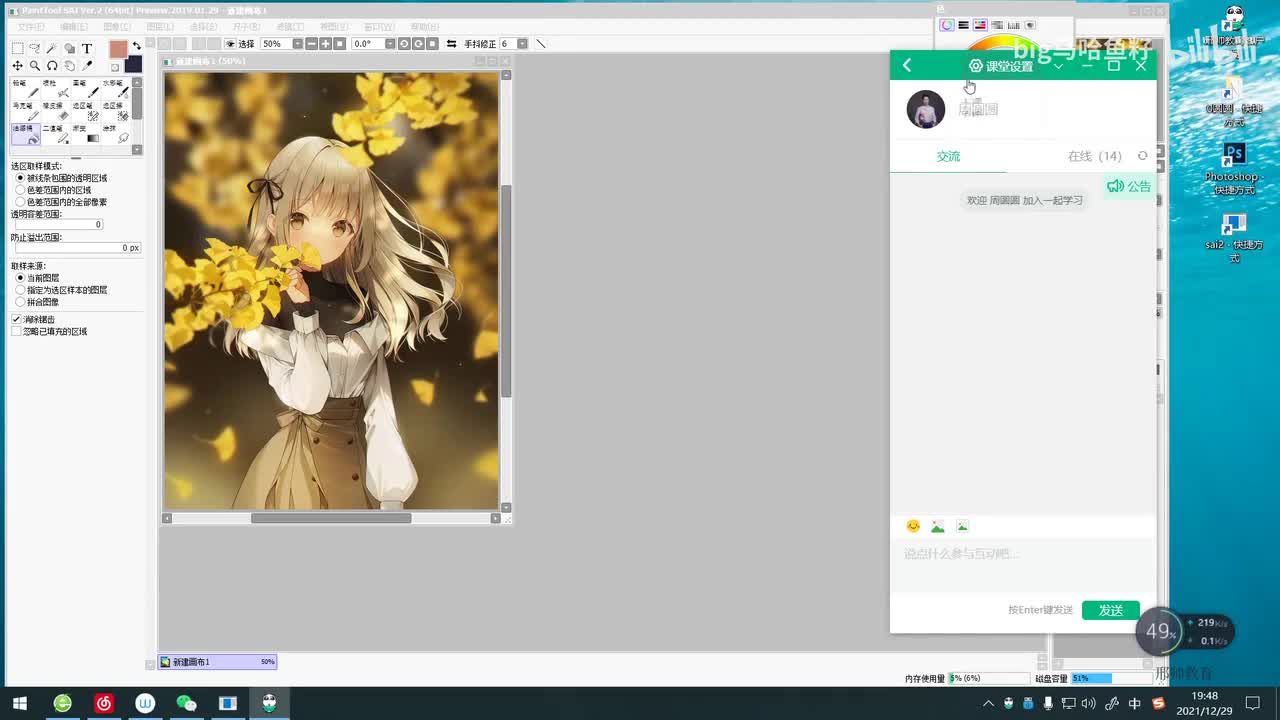Open the 手抖修正 stabilizer dropdown
This screenshot has height=720, width=1280.
point(524,44)
